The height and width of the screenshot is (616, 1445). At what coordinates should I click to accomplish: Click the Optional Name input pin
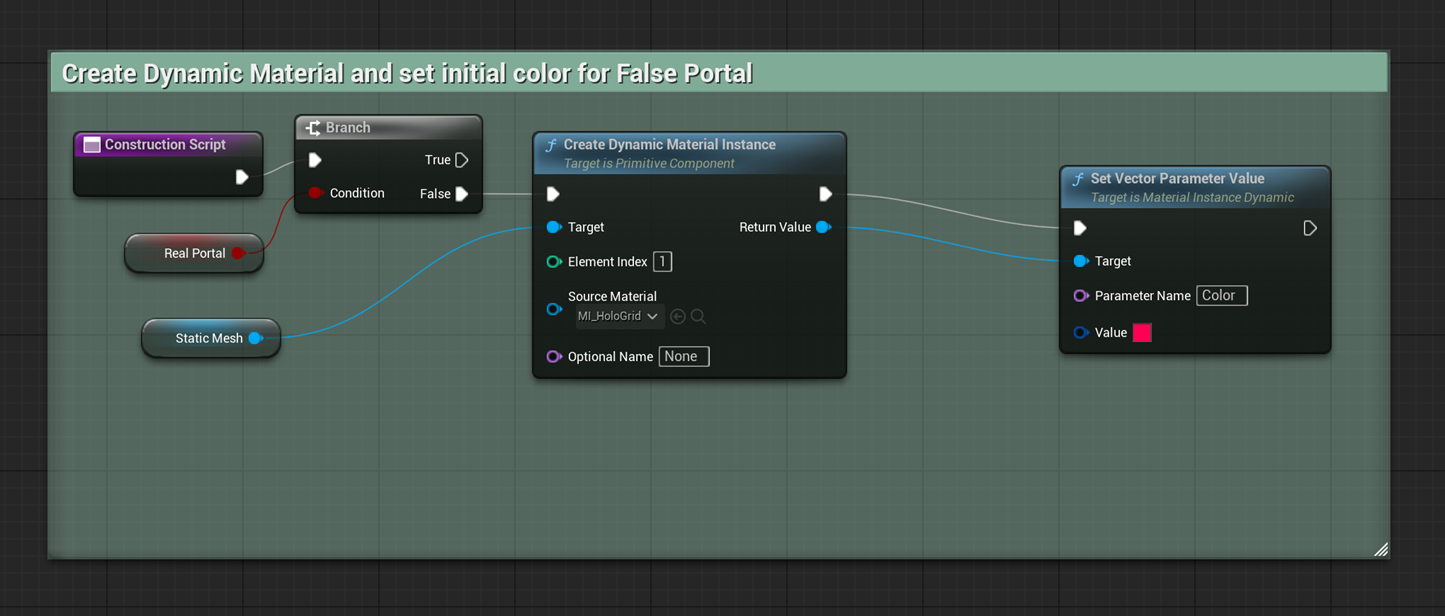point(554,357)
